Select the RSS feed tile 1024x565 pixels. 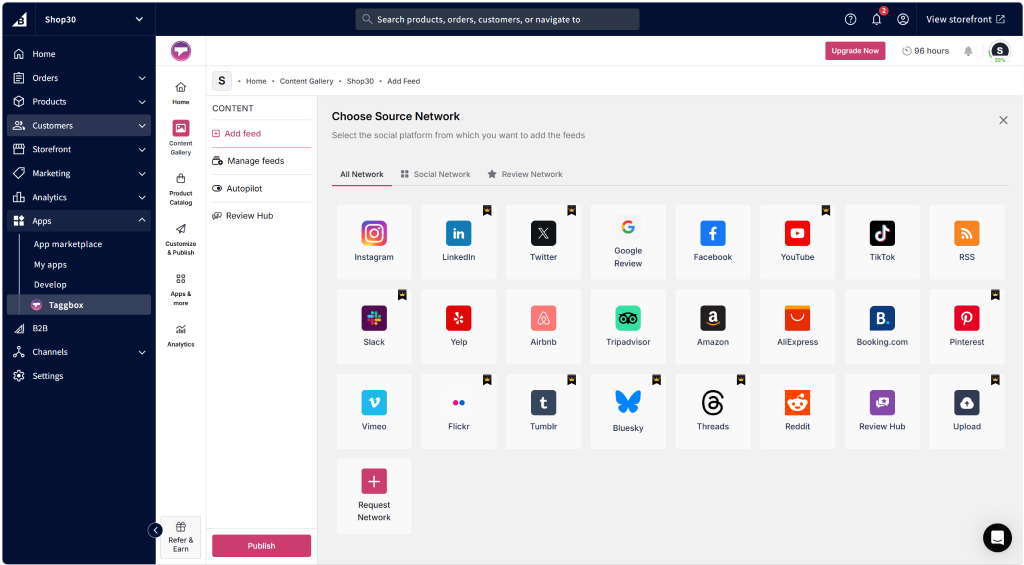(967, 242)
